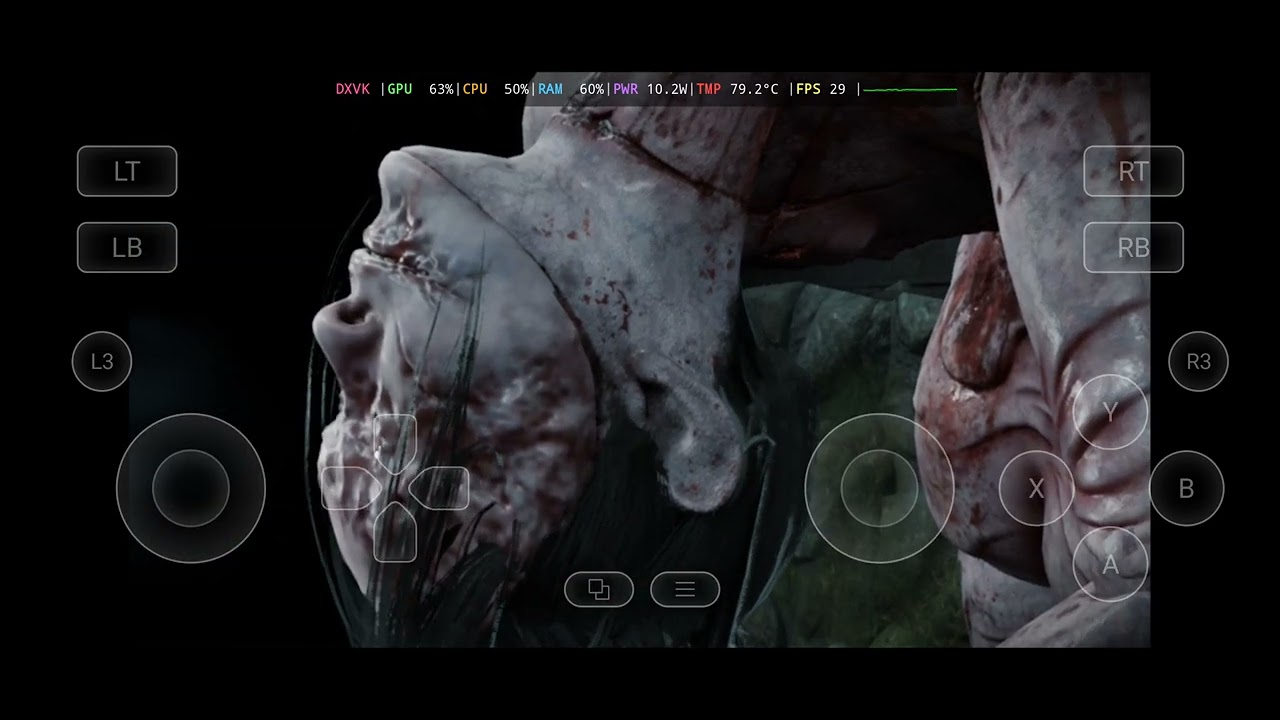Viewport: 1280px width, 720px height.
Task: Click the DXVK label in overlay
Action: coord(353,89)
